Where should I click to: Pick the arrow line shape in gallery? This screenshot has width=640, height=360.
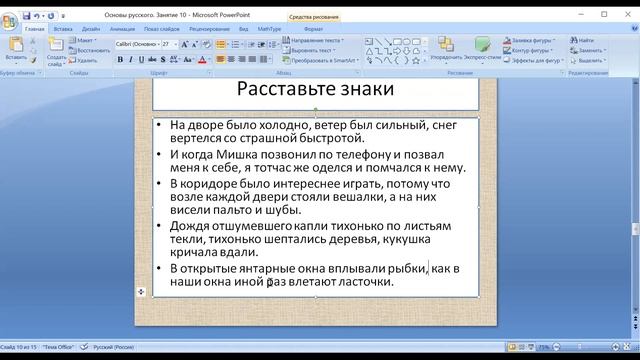388,41
